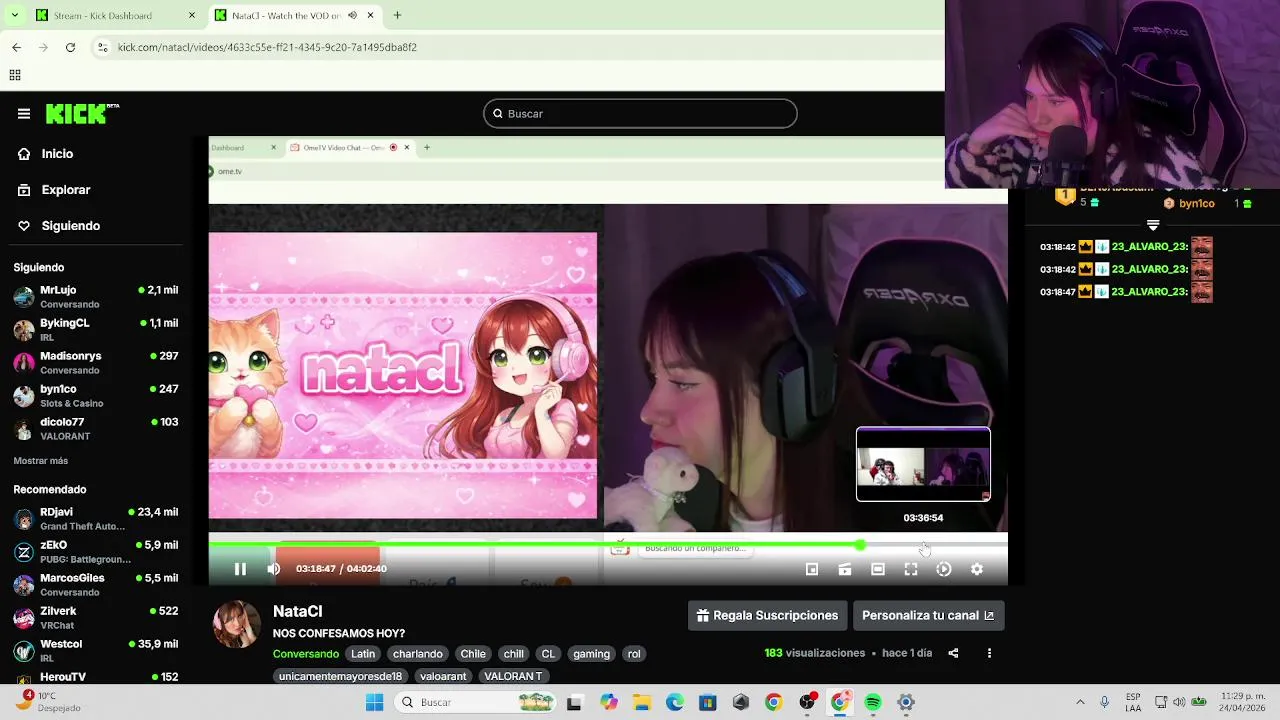Open a new browser tab
The width and height of the screenshot is (1280, 720).
[397, 16]
